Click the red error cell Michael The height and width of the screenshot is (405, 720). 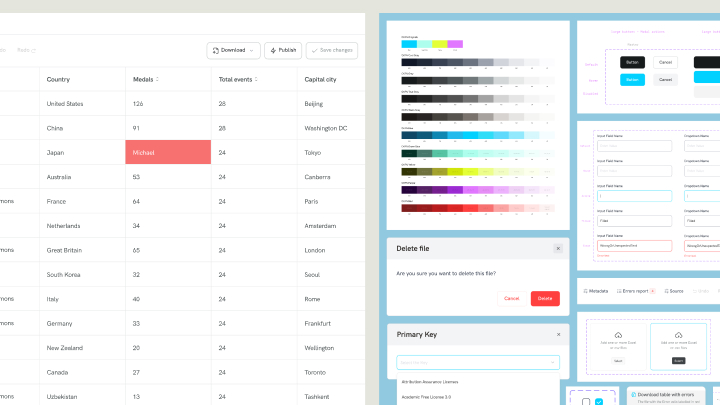[168, 152]
